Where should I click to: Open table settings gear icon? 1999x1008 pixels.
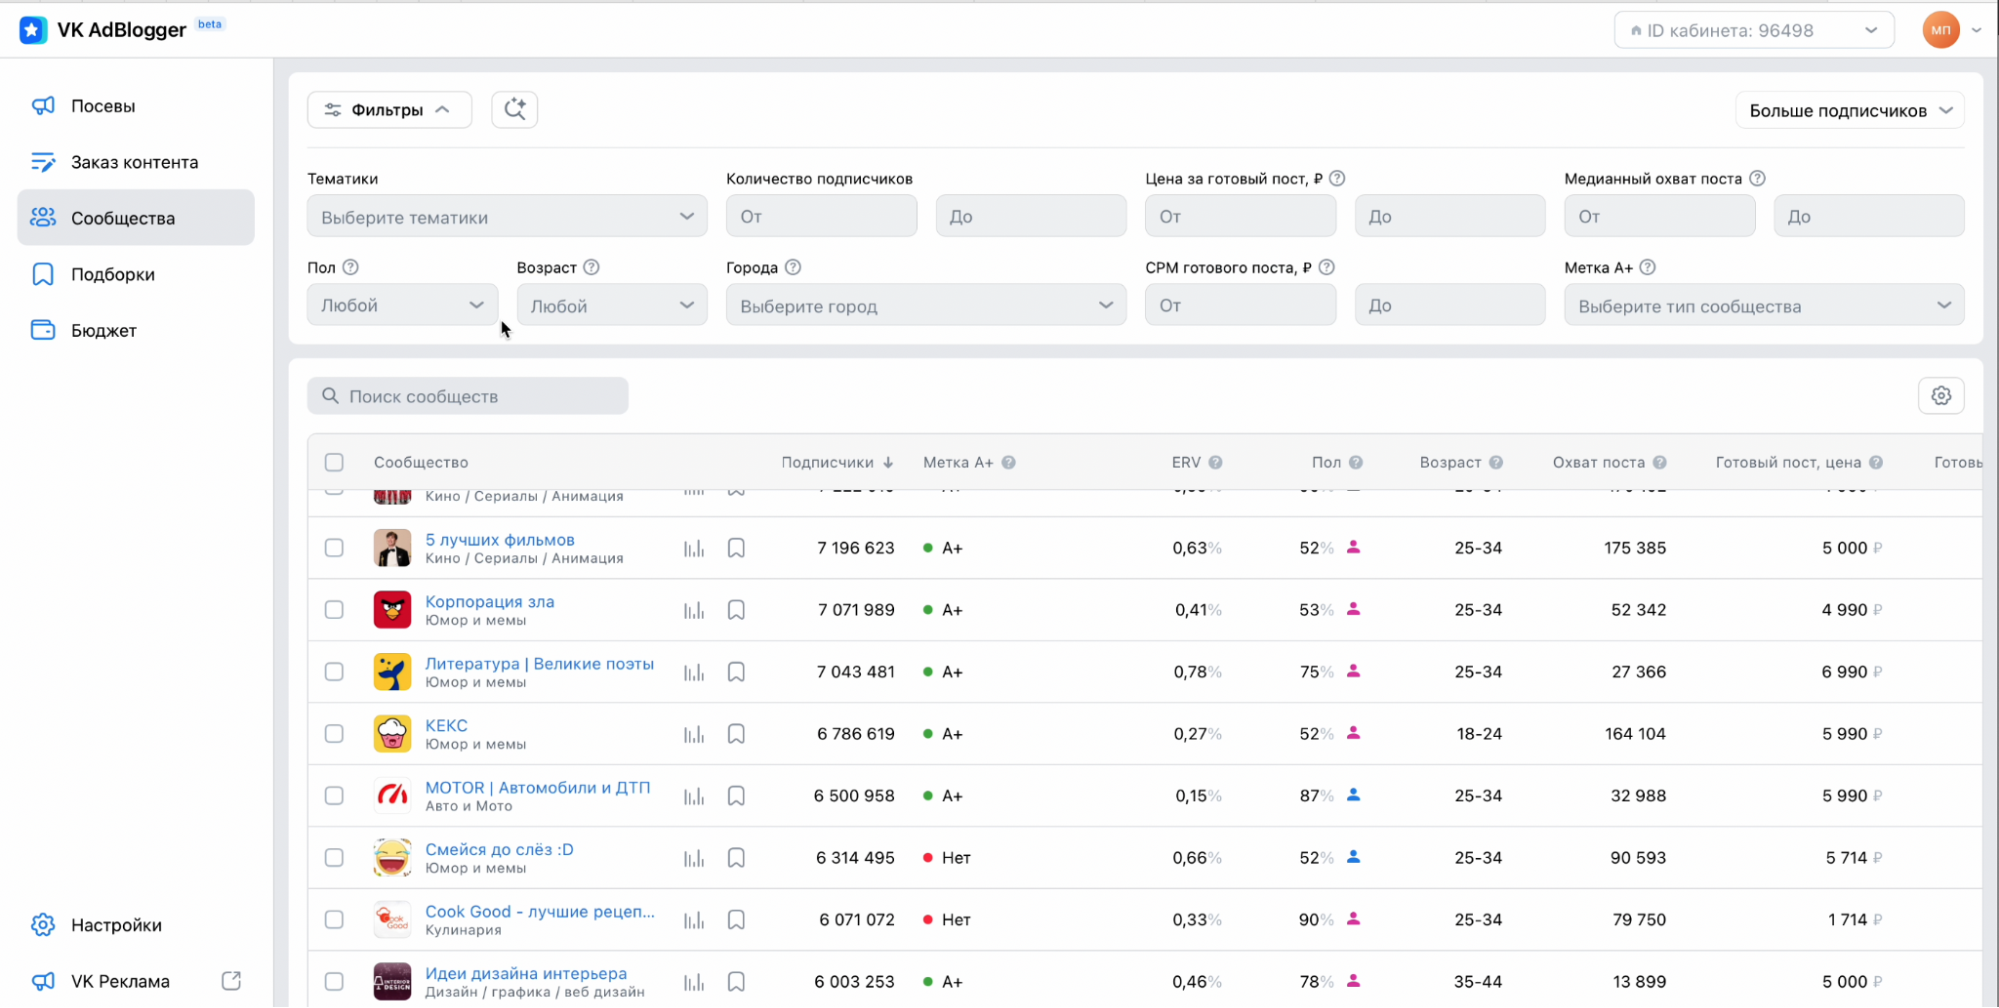1941,396
